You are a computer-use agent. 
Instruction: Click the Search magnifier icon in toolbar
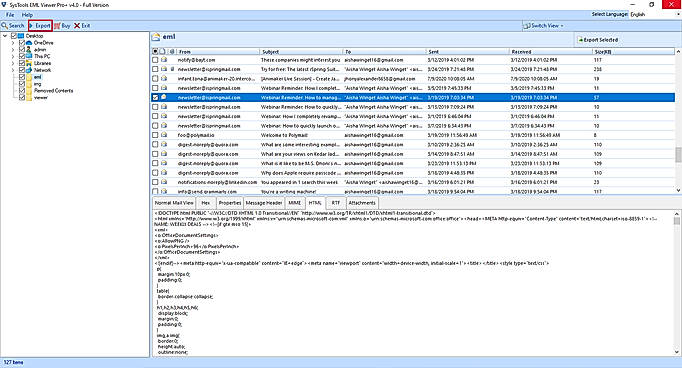coord(4,26)
